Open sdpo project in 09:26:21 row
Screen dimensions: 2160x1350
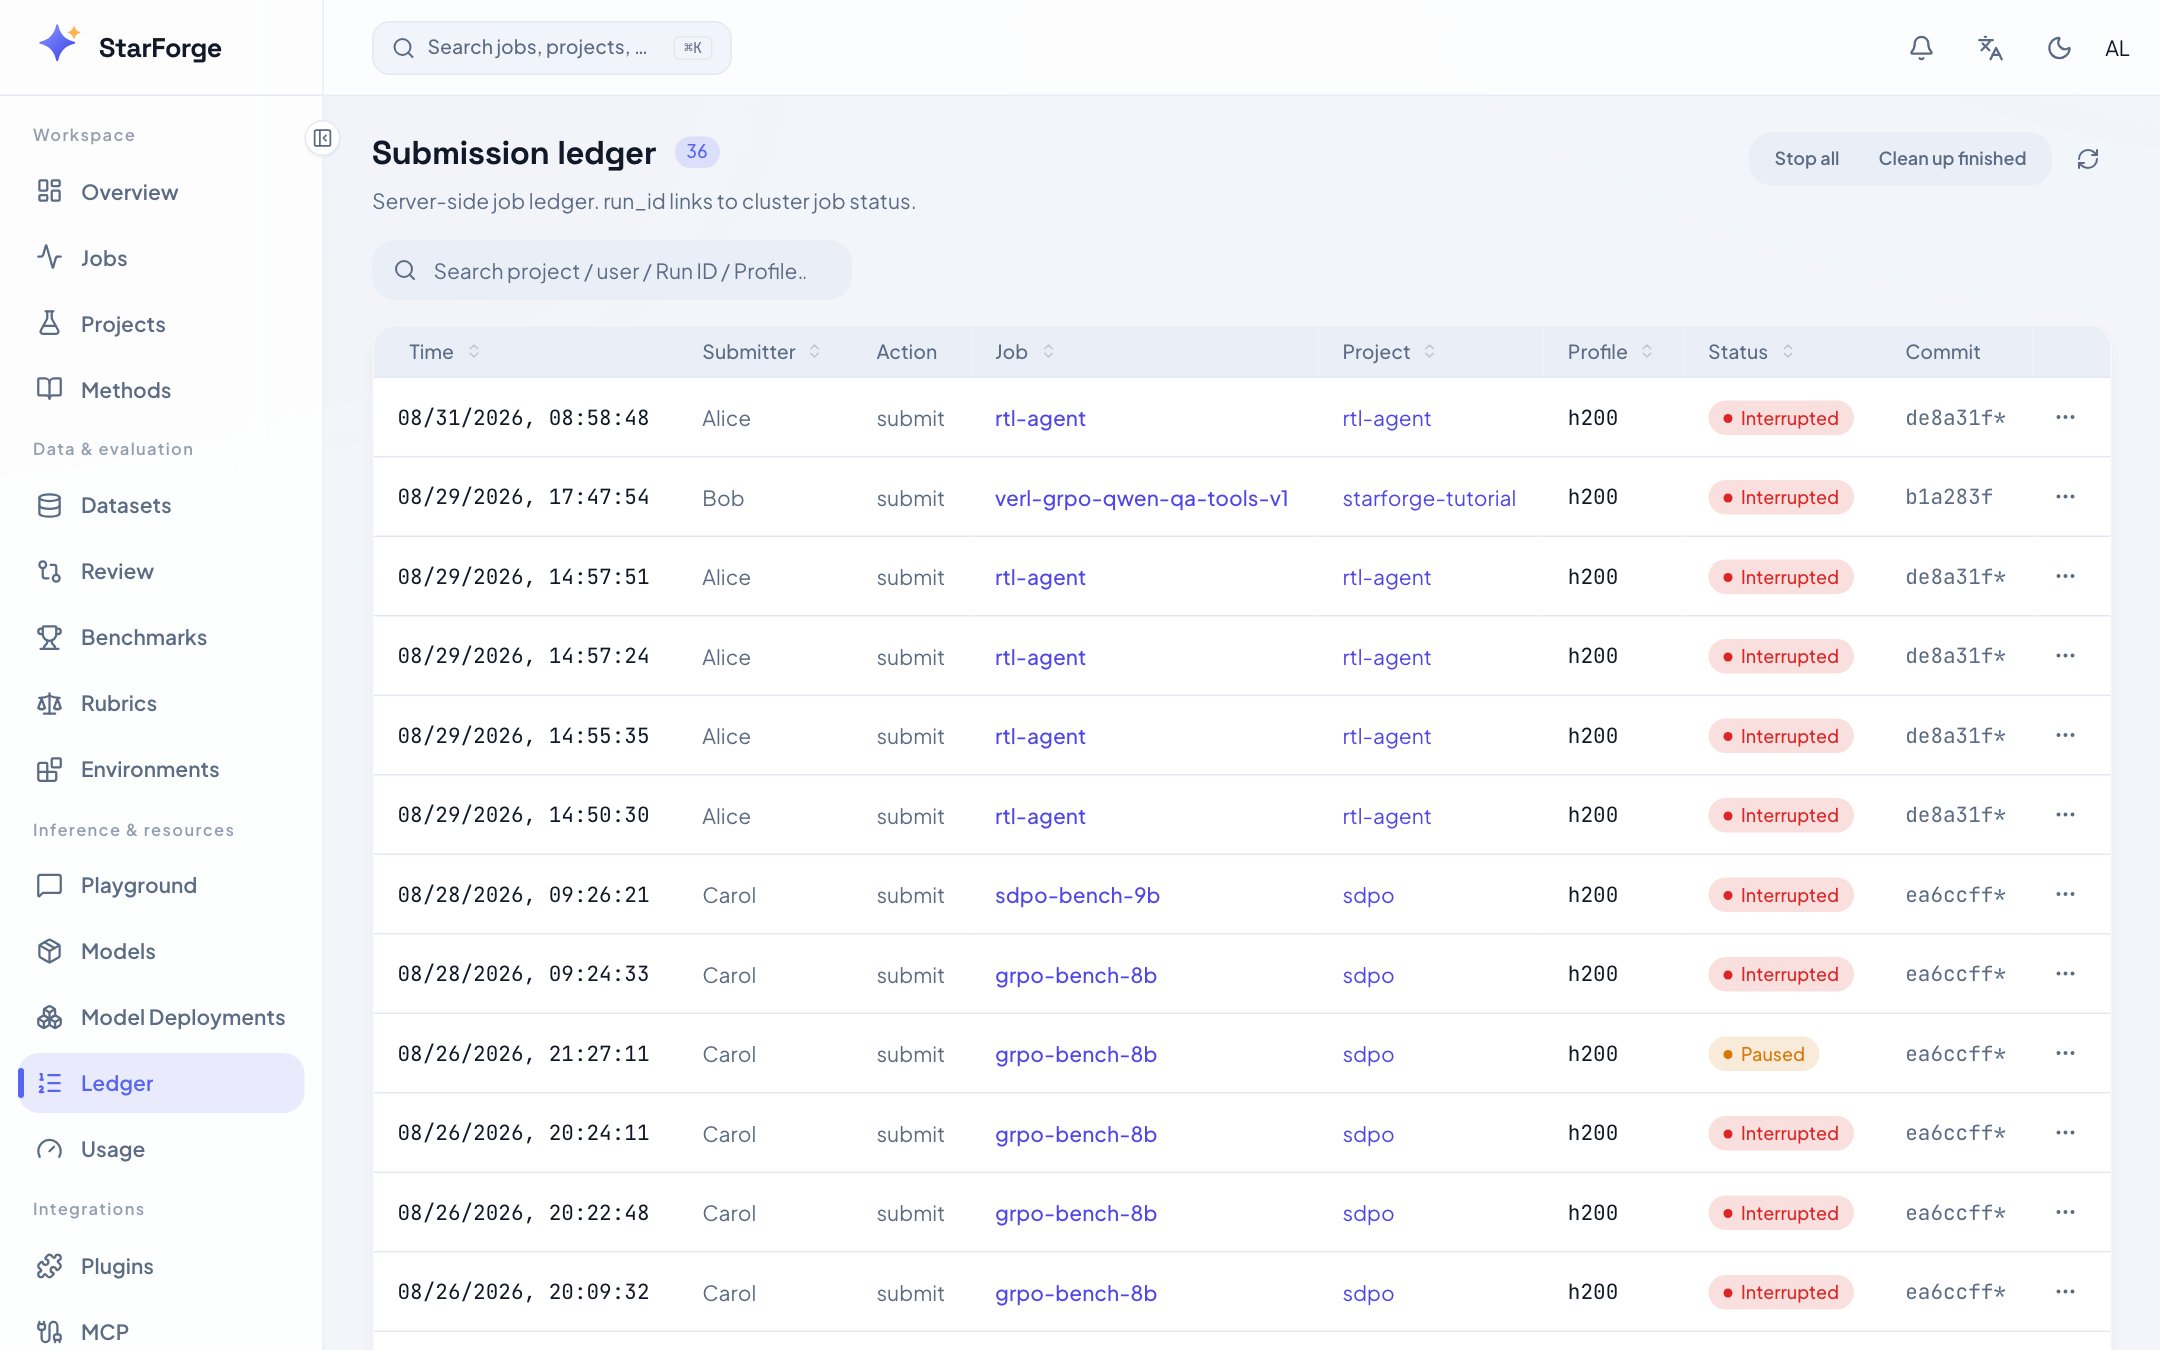point(1368,895)
